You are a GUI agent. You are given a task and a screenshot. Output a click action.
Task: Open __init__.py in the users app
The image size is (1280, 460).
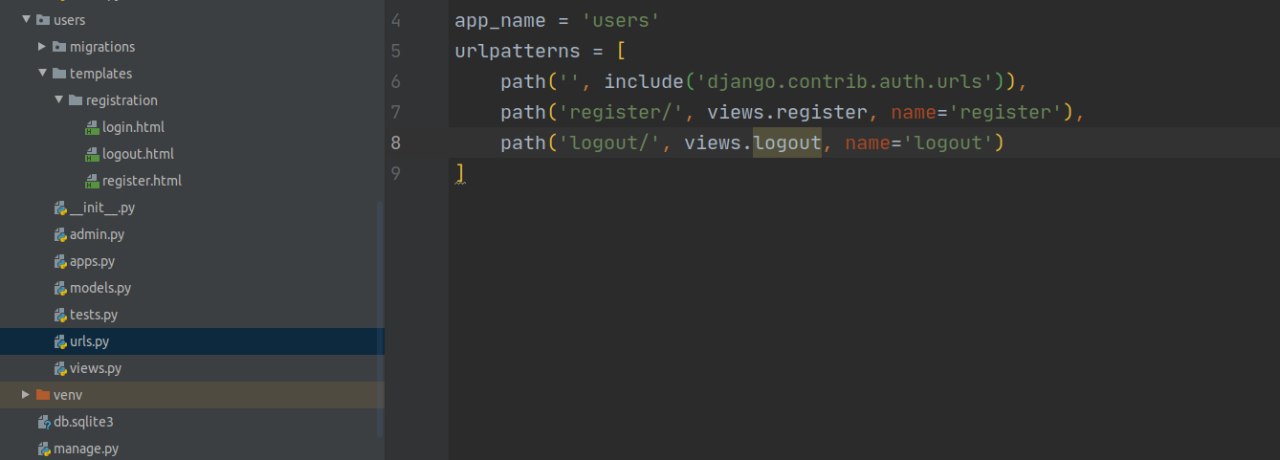click(x=102, y=208)
